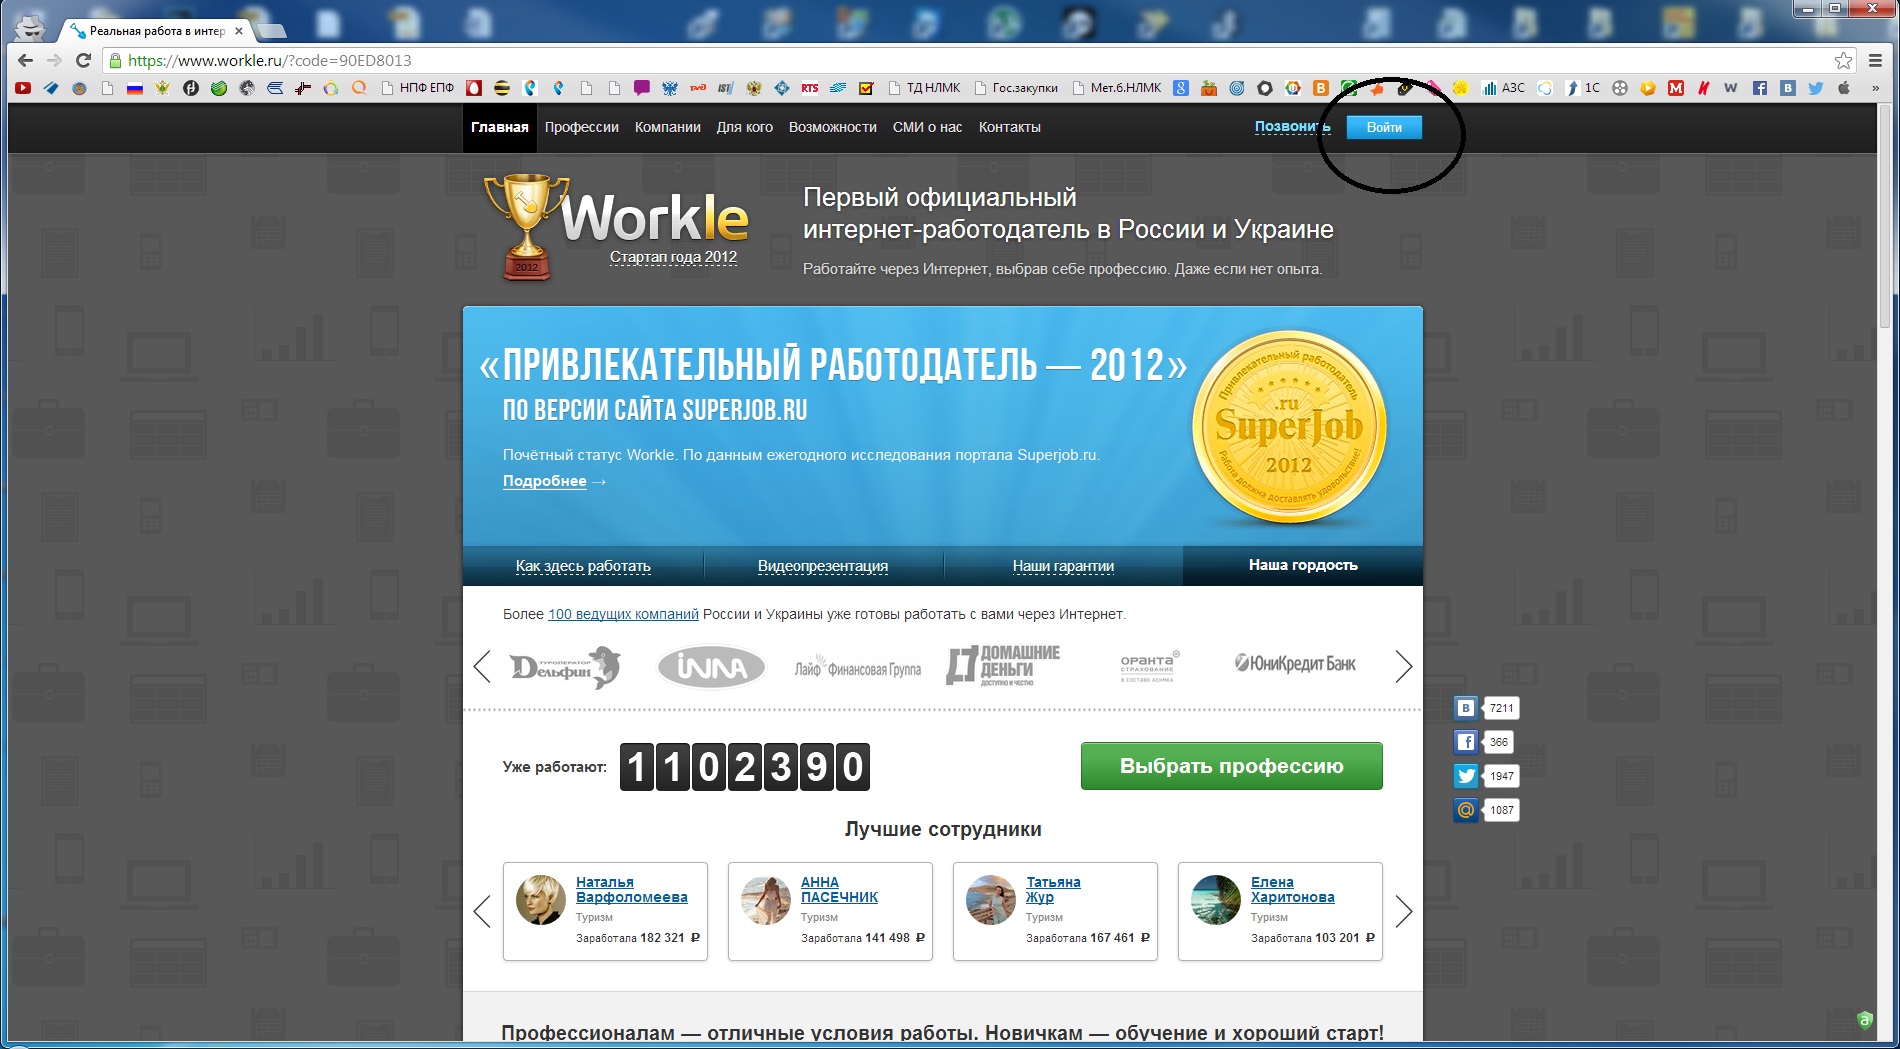
Task: Open the Возможности menu item
Action: coord(833,127)
